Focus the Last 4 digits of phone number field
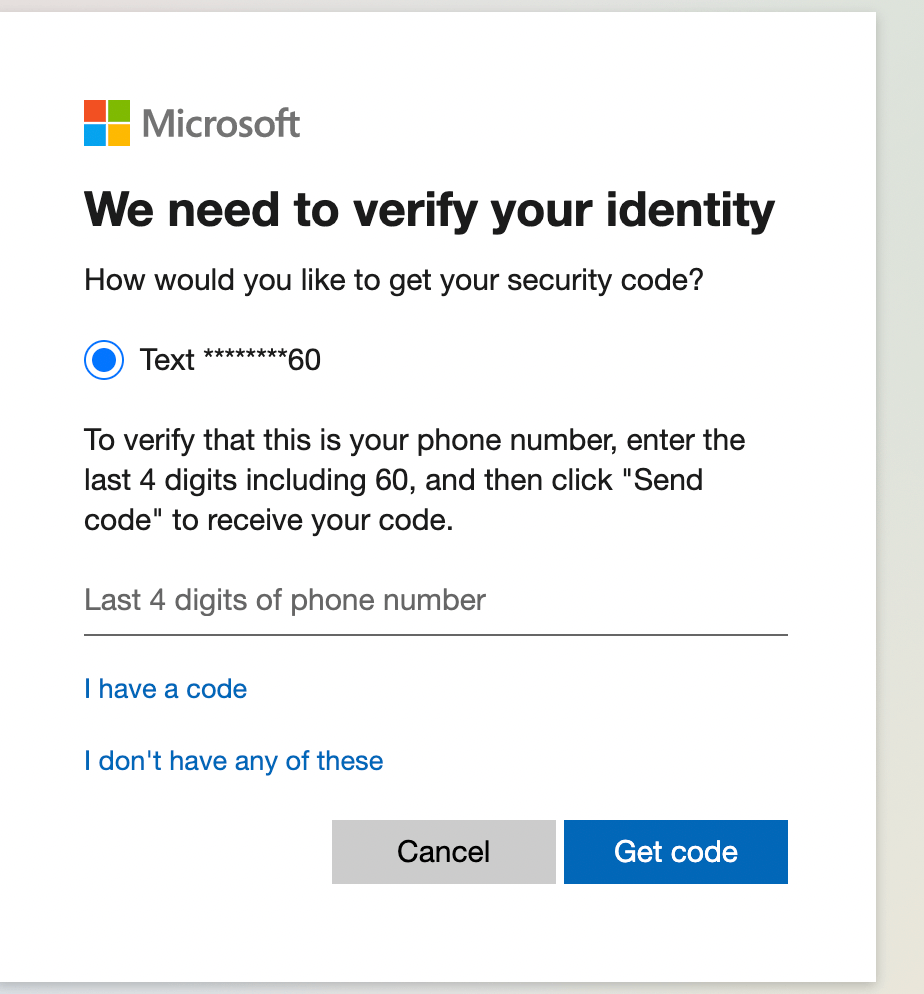924x994 pixels. click(x=435, y=600)
